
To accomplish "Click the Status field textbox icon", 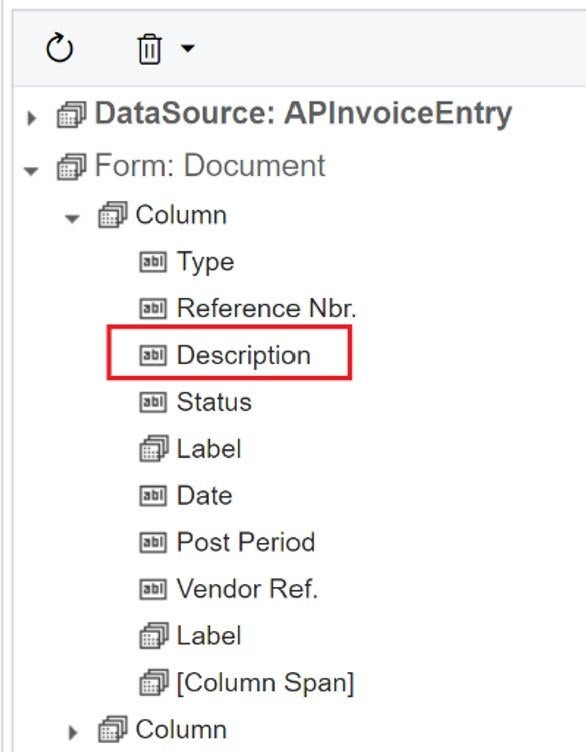I will [153, 402].
